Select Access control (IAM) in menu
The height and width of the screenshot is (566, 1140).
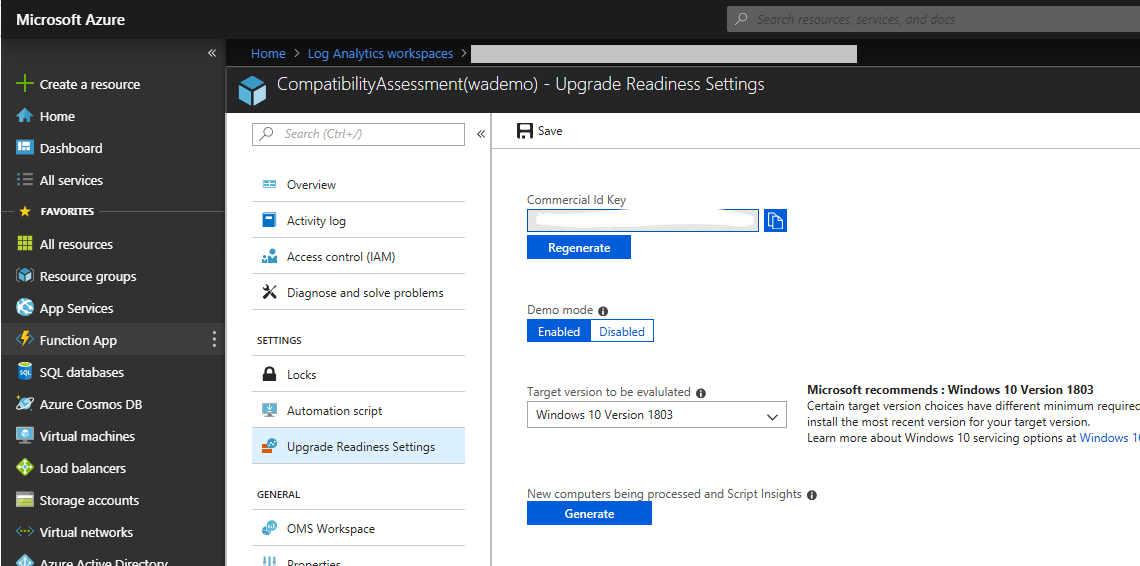coord(340,257)
